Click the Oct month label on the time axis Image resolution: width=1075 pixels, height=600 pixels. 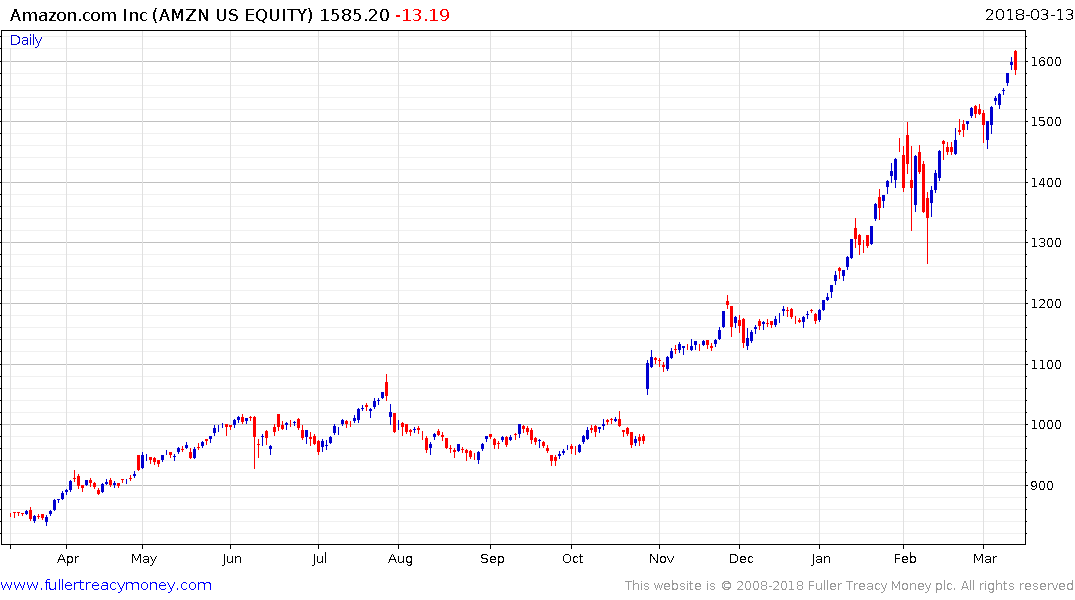(572, 559)
